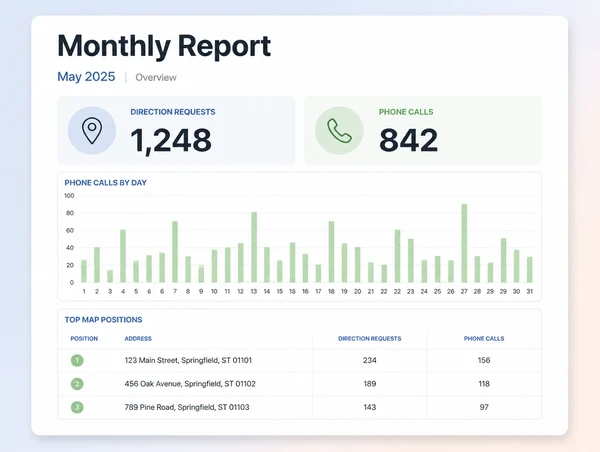Click the Monthly Report heading

[x=164, y=46]
